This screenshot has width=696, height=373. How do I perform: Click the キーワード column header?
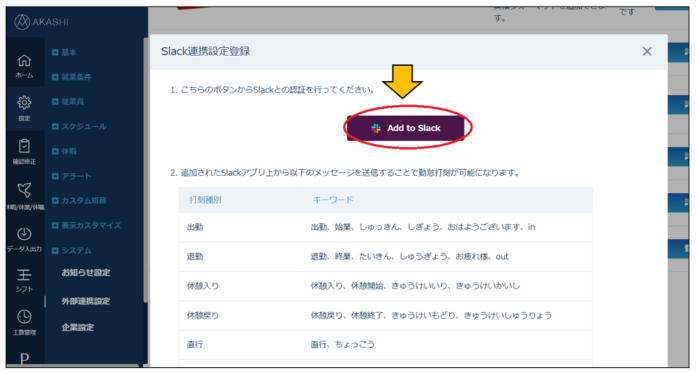pyautogui.click(x=333, y=200)
